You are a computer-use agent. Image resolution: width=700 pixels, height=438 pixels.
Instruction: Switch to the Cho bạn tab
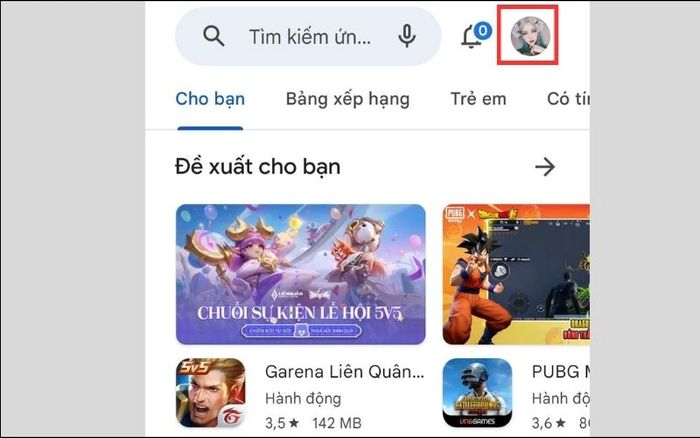(x=210, y=99)
